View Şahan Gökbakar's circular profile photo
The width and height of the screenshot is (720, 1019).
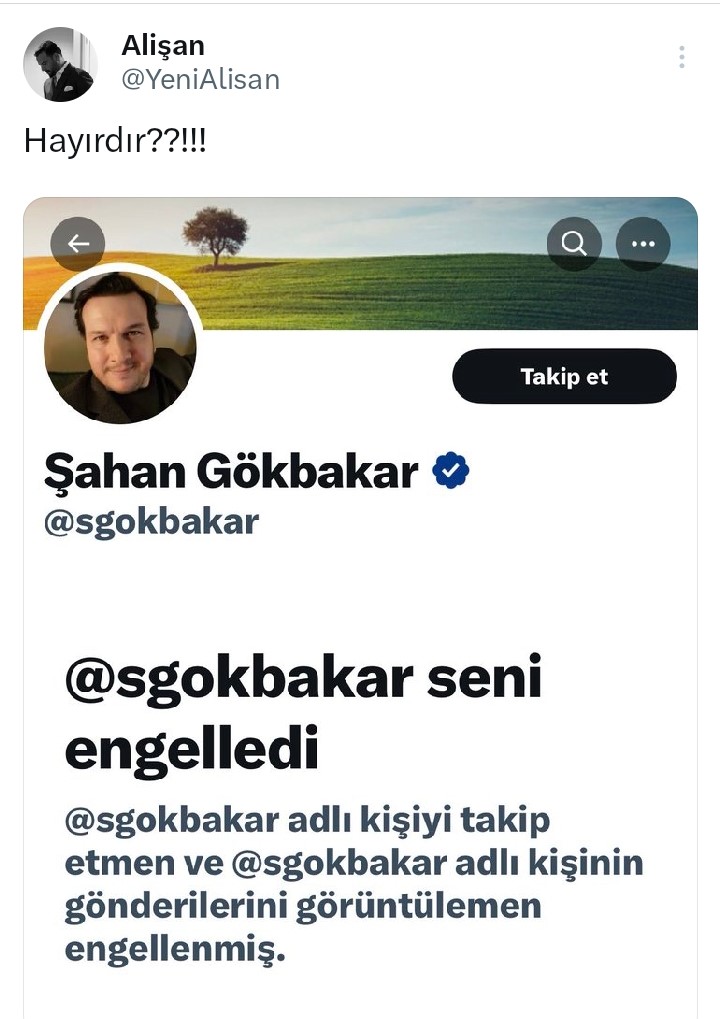coord(120,347)
